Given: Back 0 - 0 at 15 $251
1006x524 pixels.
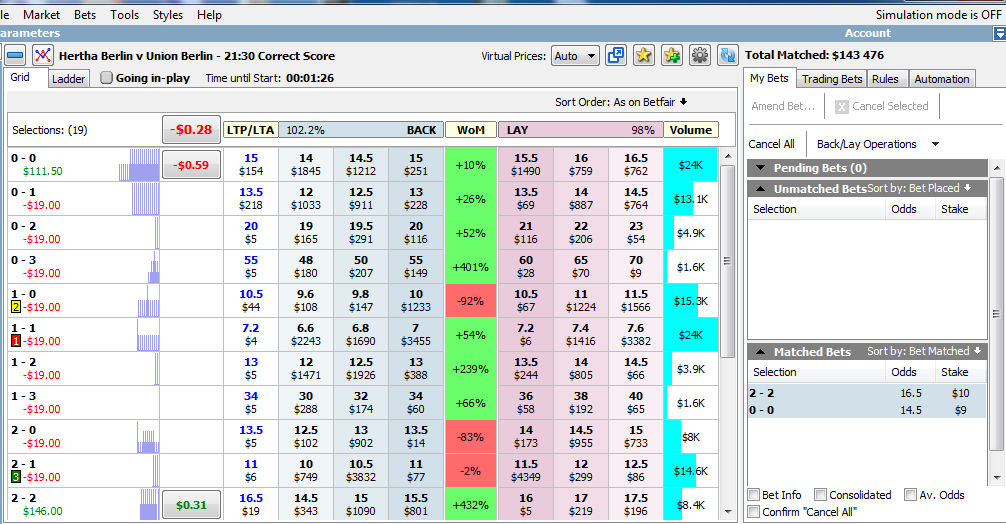Looking at the screenshot, I should pyautogui.click(x=416, y=165).
